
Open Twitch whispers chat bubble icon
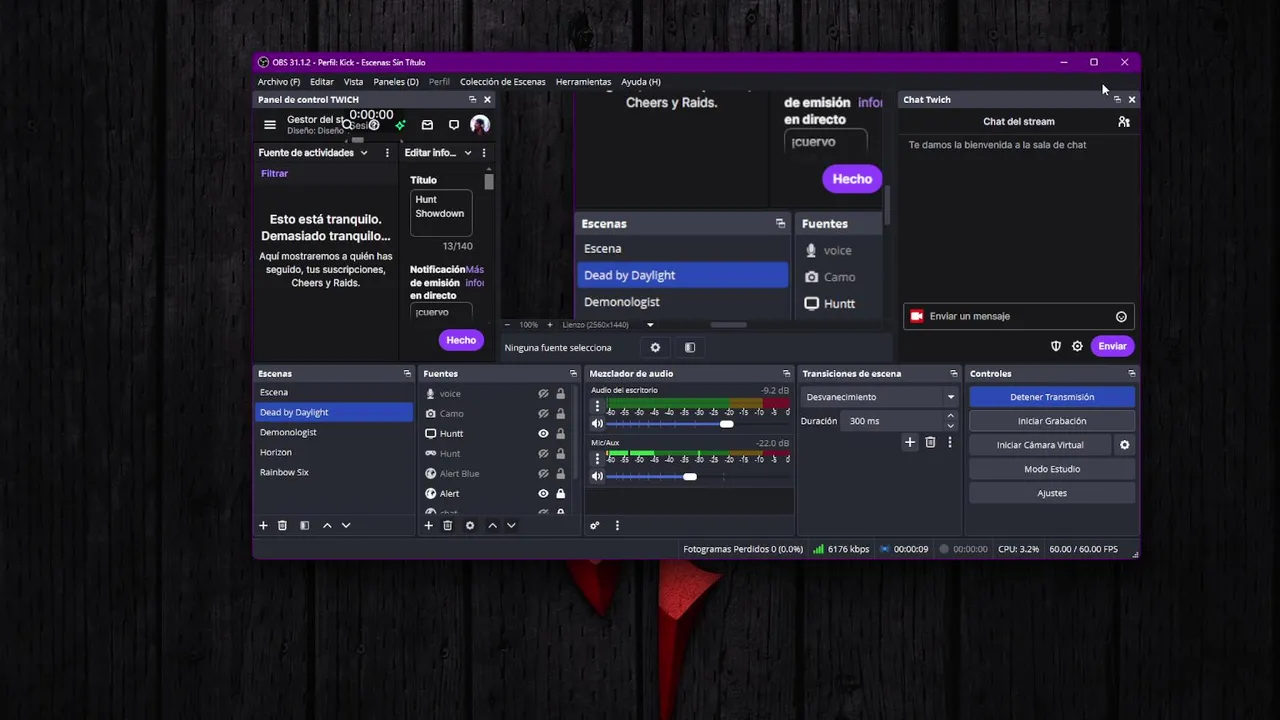pyautogui.click(x=454, y=125)
